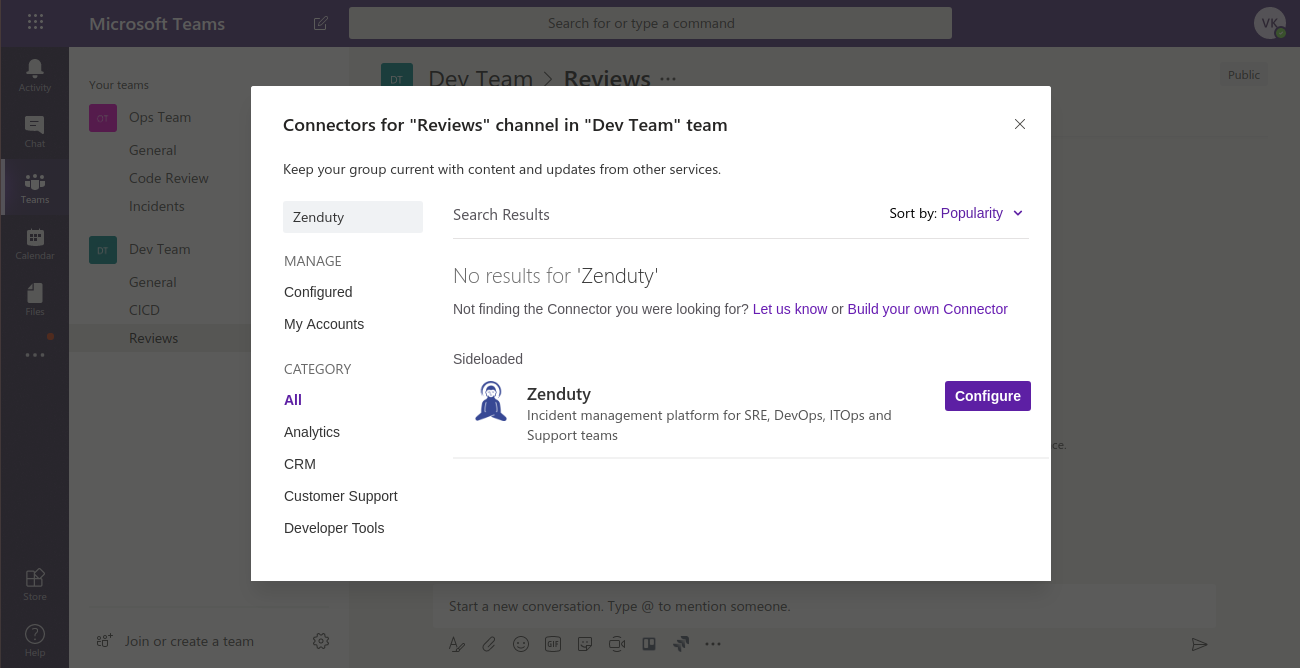Select the Analytics connector category
This screenshot has width=1300, height=668.
[x=311, y=431]
